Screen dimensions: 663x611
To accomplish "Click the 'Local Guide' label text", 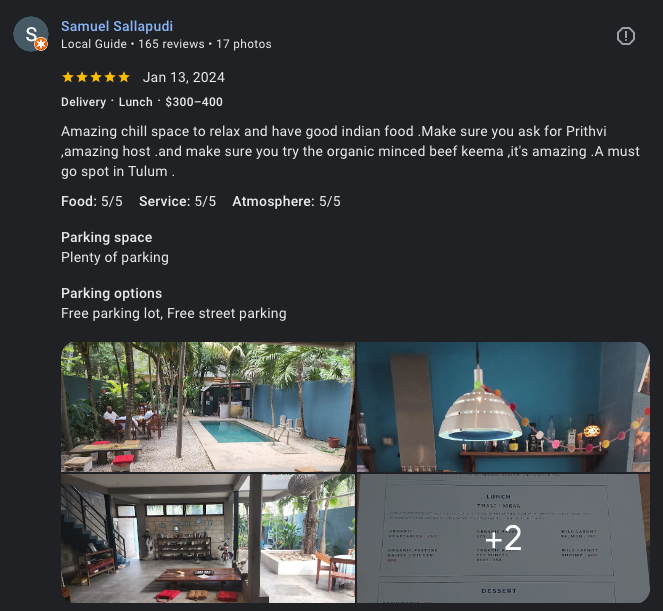I will coord(94,44).
